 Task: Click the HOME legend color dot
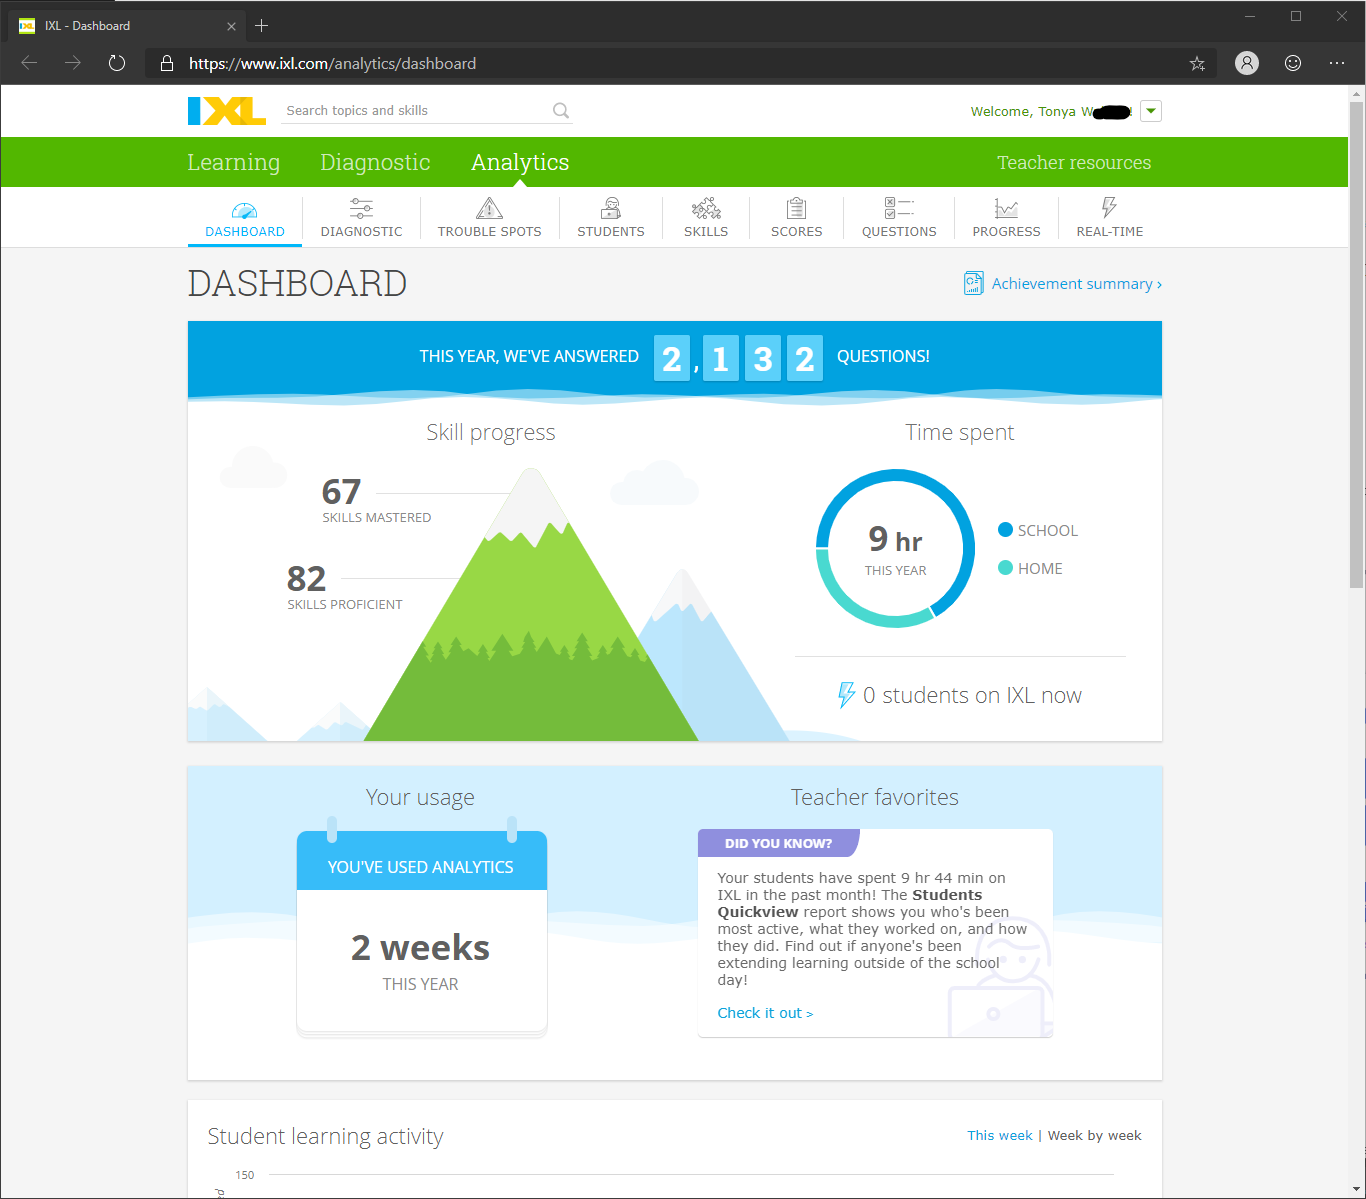point(1006,568)
